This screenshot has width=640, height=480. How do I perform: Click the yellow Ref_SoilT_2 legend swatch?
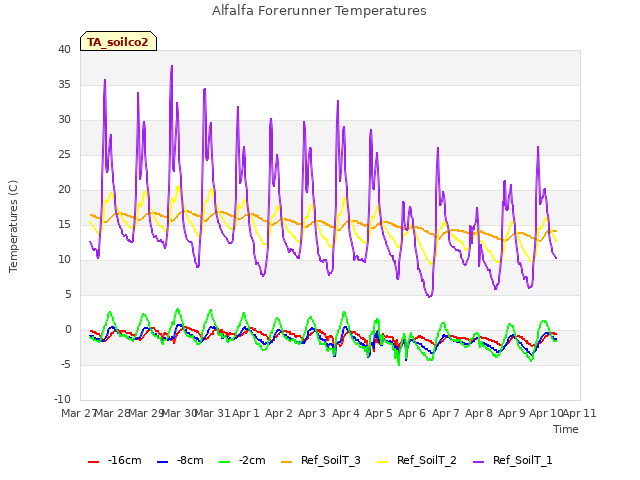click(x=382, y=462)
